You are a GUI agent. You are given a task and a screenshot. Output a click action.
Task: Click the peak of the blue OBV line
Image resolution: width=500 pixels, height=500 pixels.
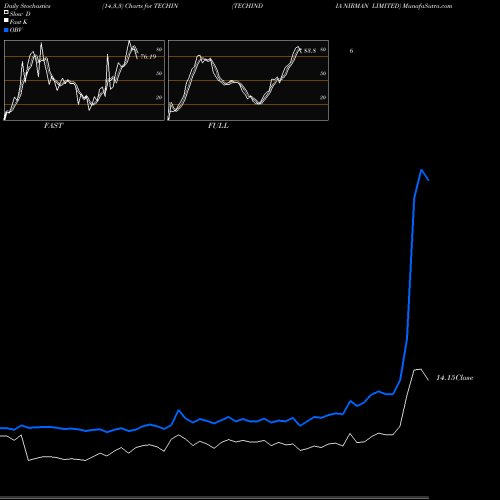(x=422, y=170)
